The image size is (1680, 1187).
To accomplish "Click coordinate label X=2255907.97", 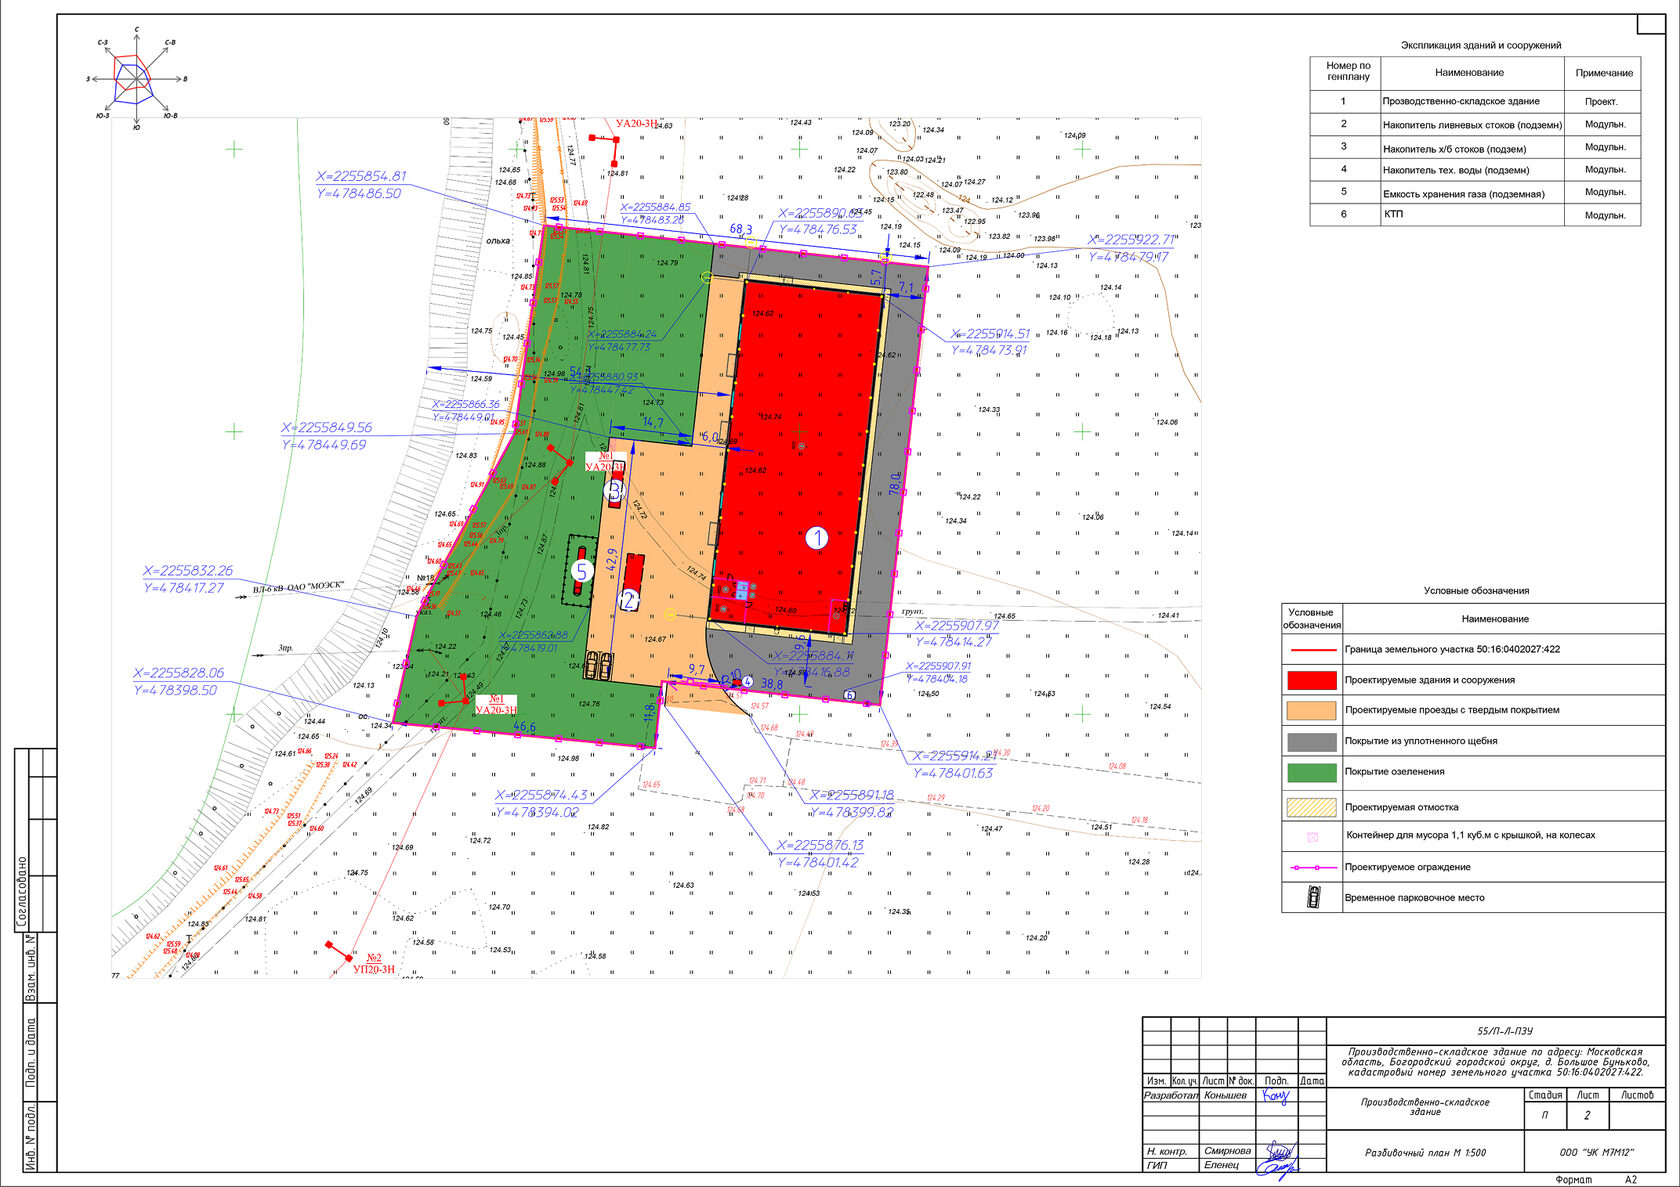I will pyautogui.click(x=957, y=626).
